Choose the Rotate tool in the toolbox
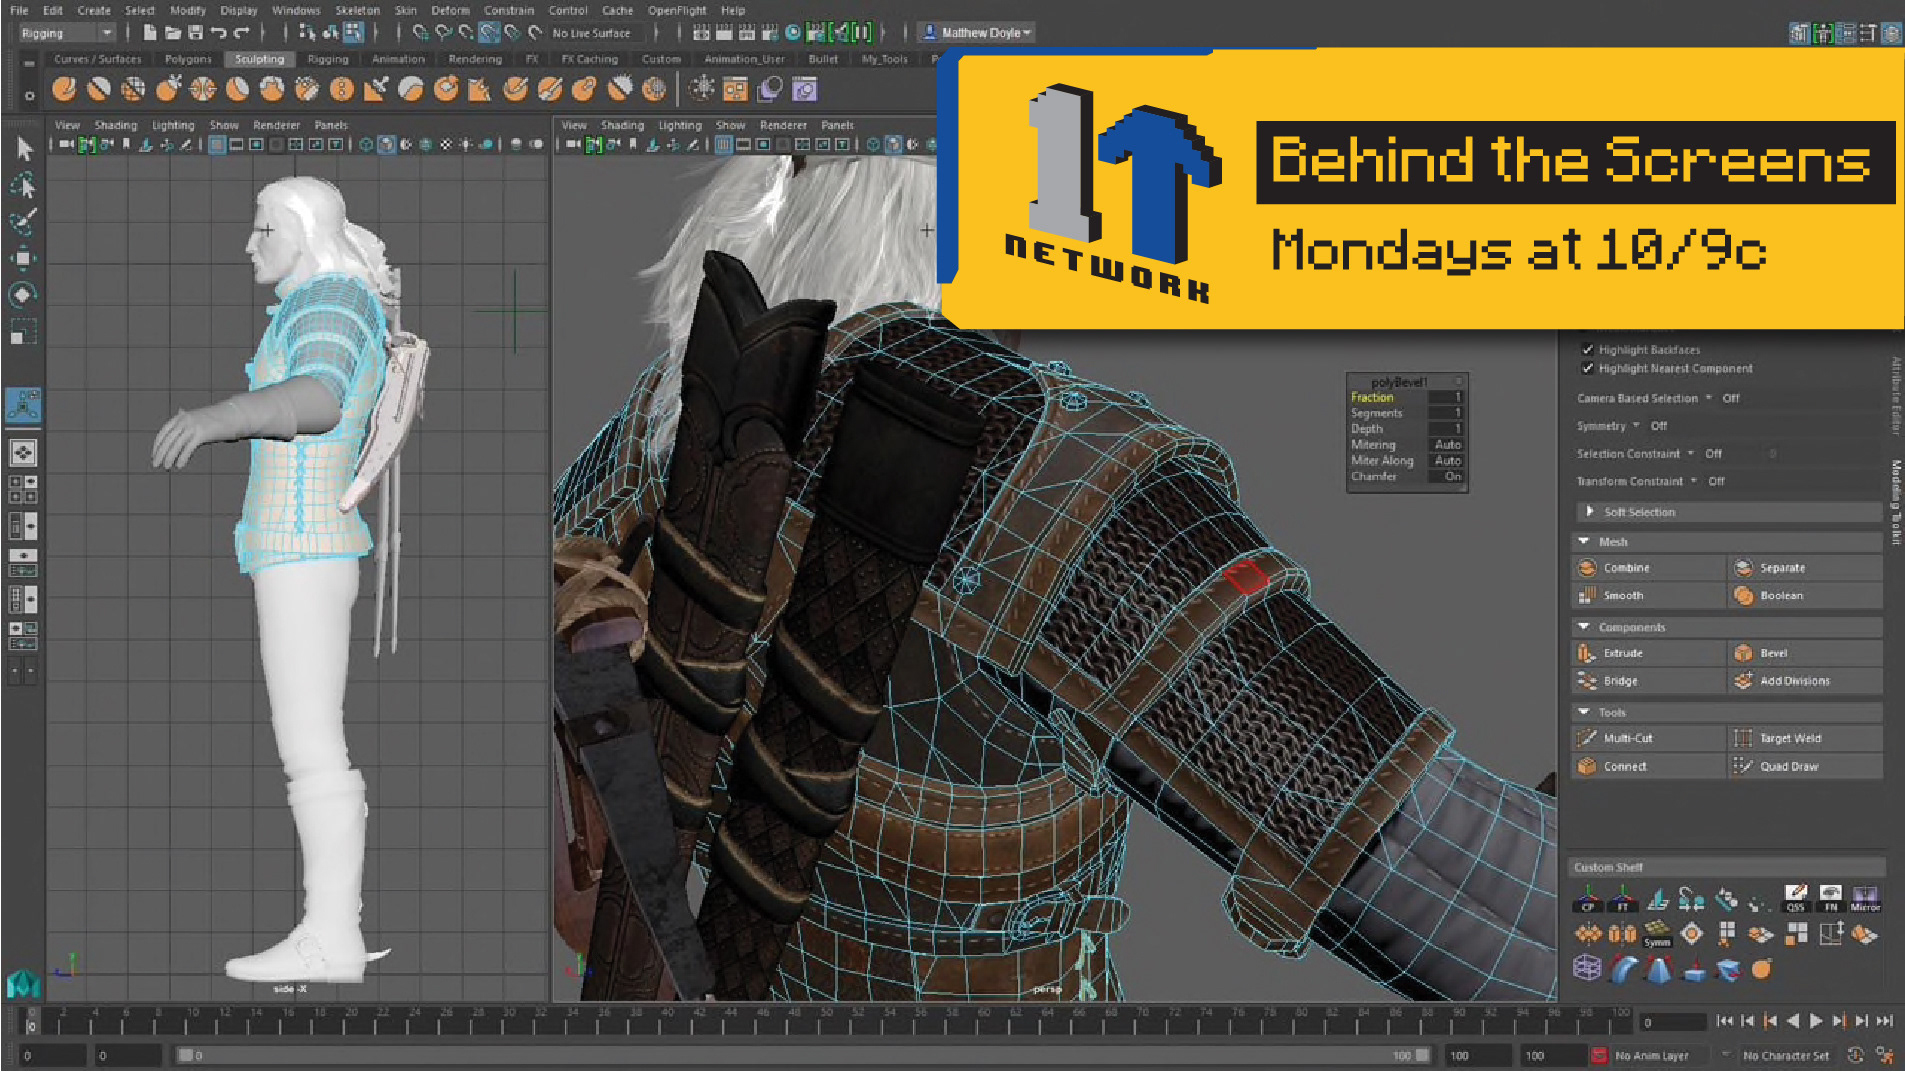The image size is (1905, 1072). [24, 294]
